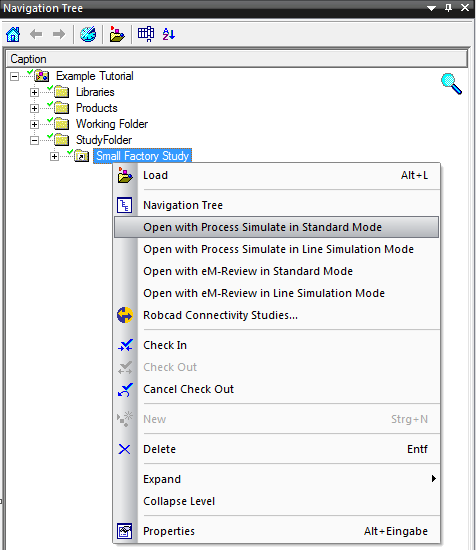Toggle the auto-hide pin on the panel

(x=448, y=8)
